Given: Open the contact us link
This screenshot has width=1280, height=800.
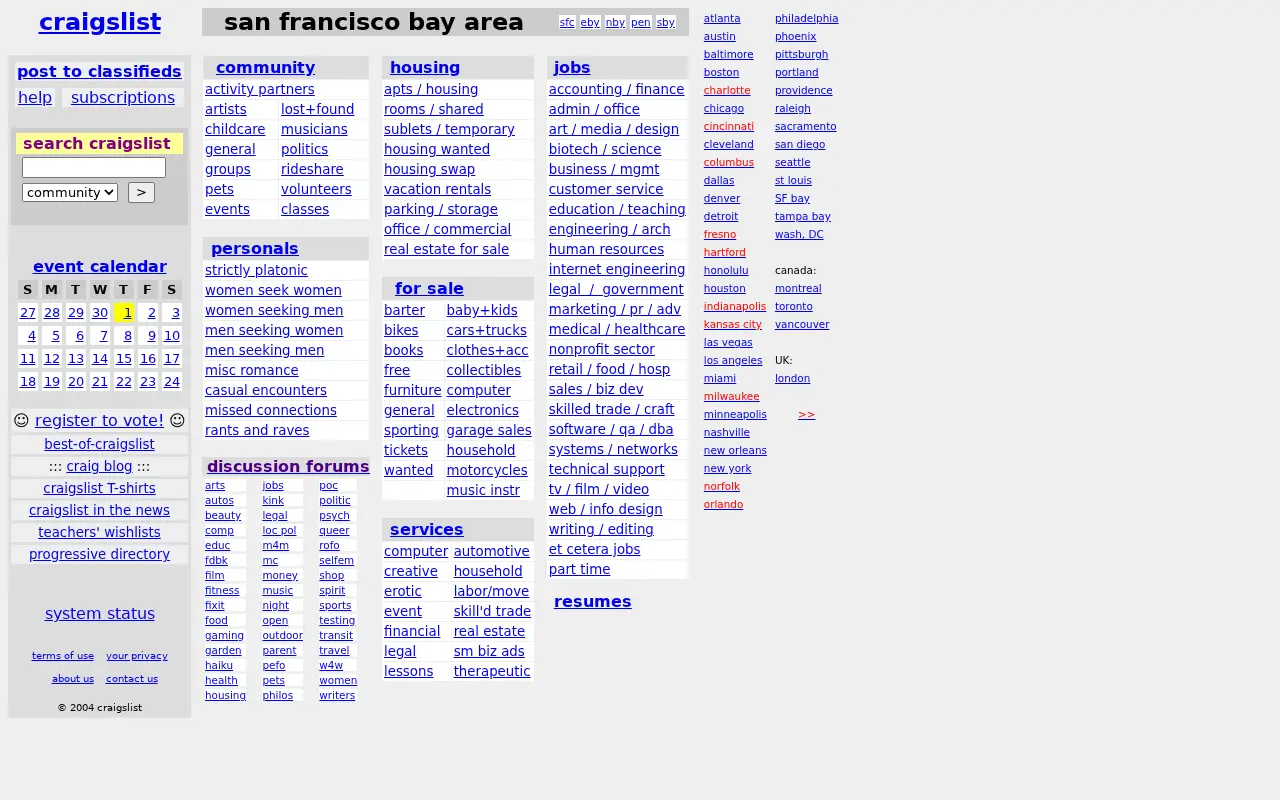Looking at the screenshot, I should point(132,679).
